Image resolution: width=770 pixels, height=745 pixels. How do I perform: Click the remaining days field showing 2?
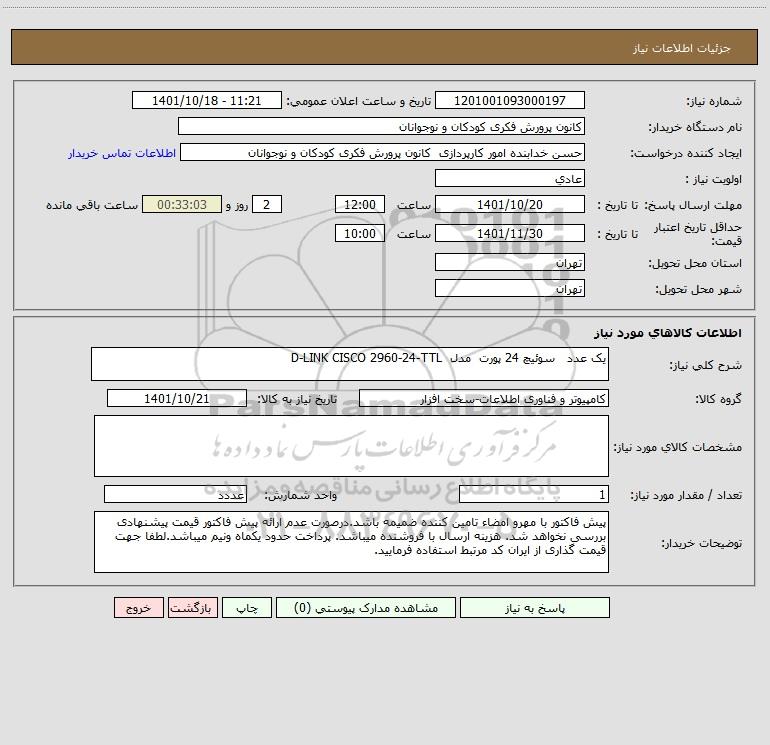[x=267, y=205]
